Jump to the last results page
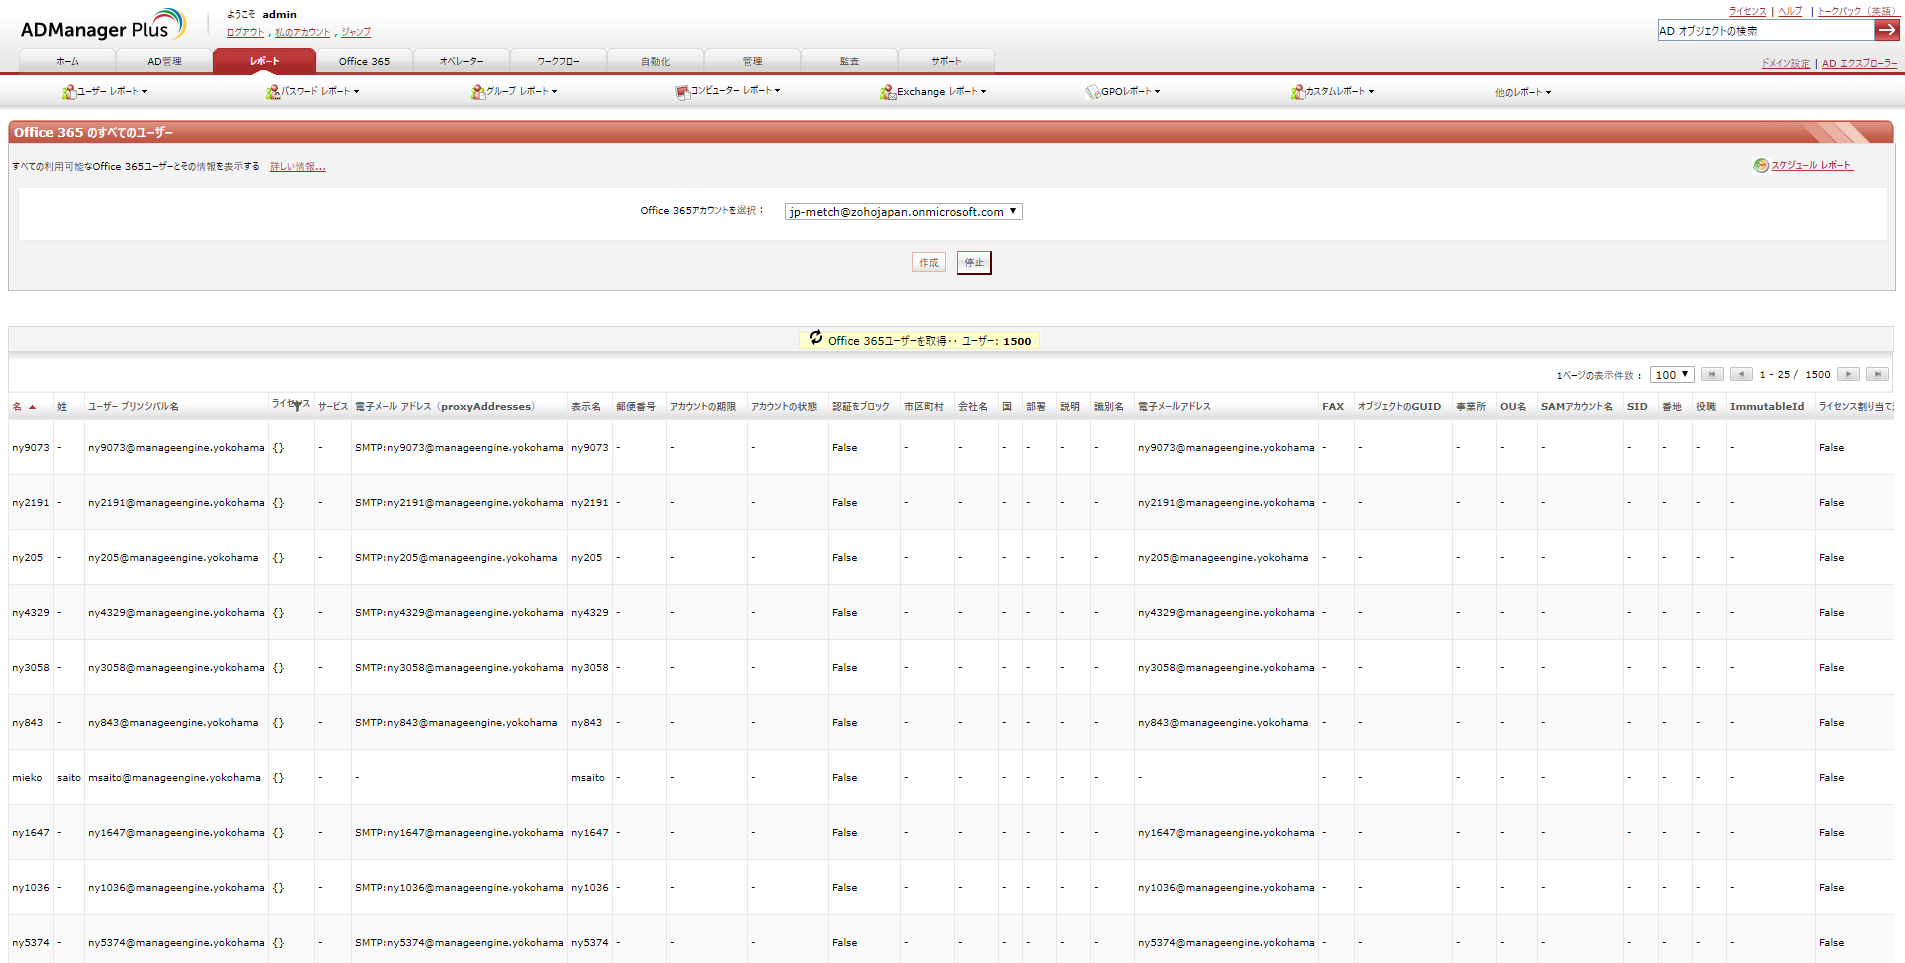 point(1878,374)
